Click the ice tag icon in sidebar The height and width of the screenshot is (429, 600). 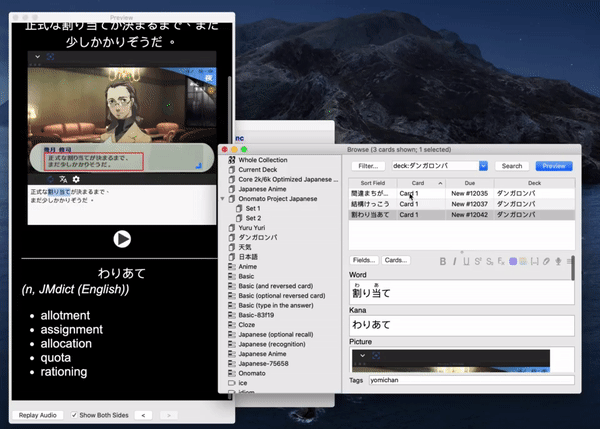click(x=232, y=383)
